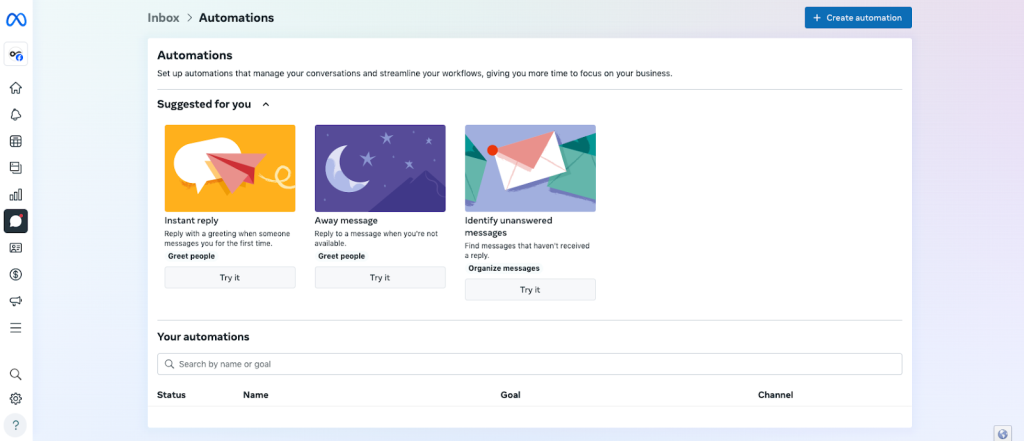Open the Ads megaphone icon

(16, 301)
